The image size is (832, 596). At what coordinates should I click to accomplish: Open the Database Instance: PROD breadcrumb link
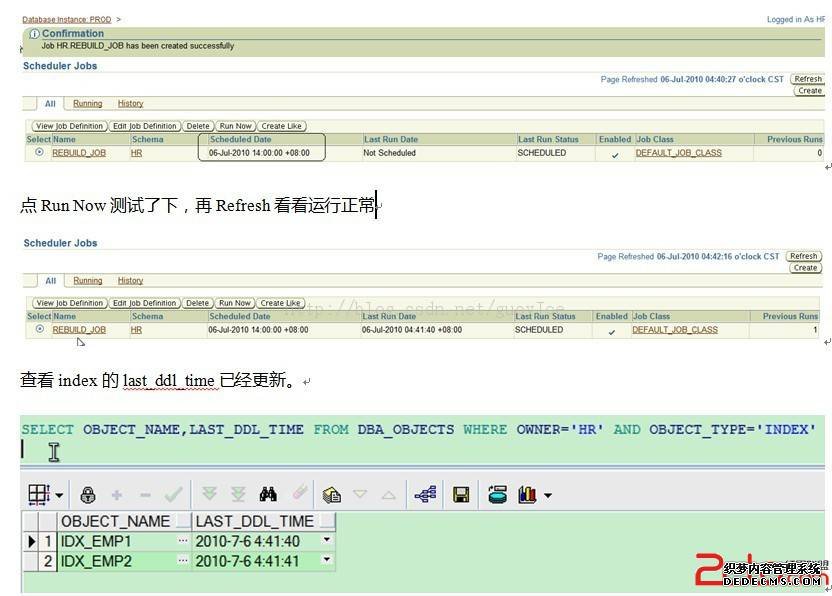(x=67, y=19)
